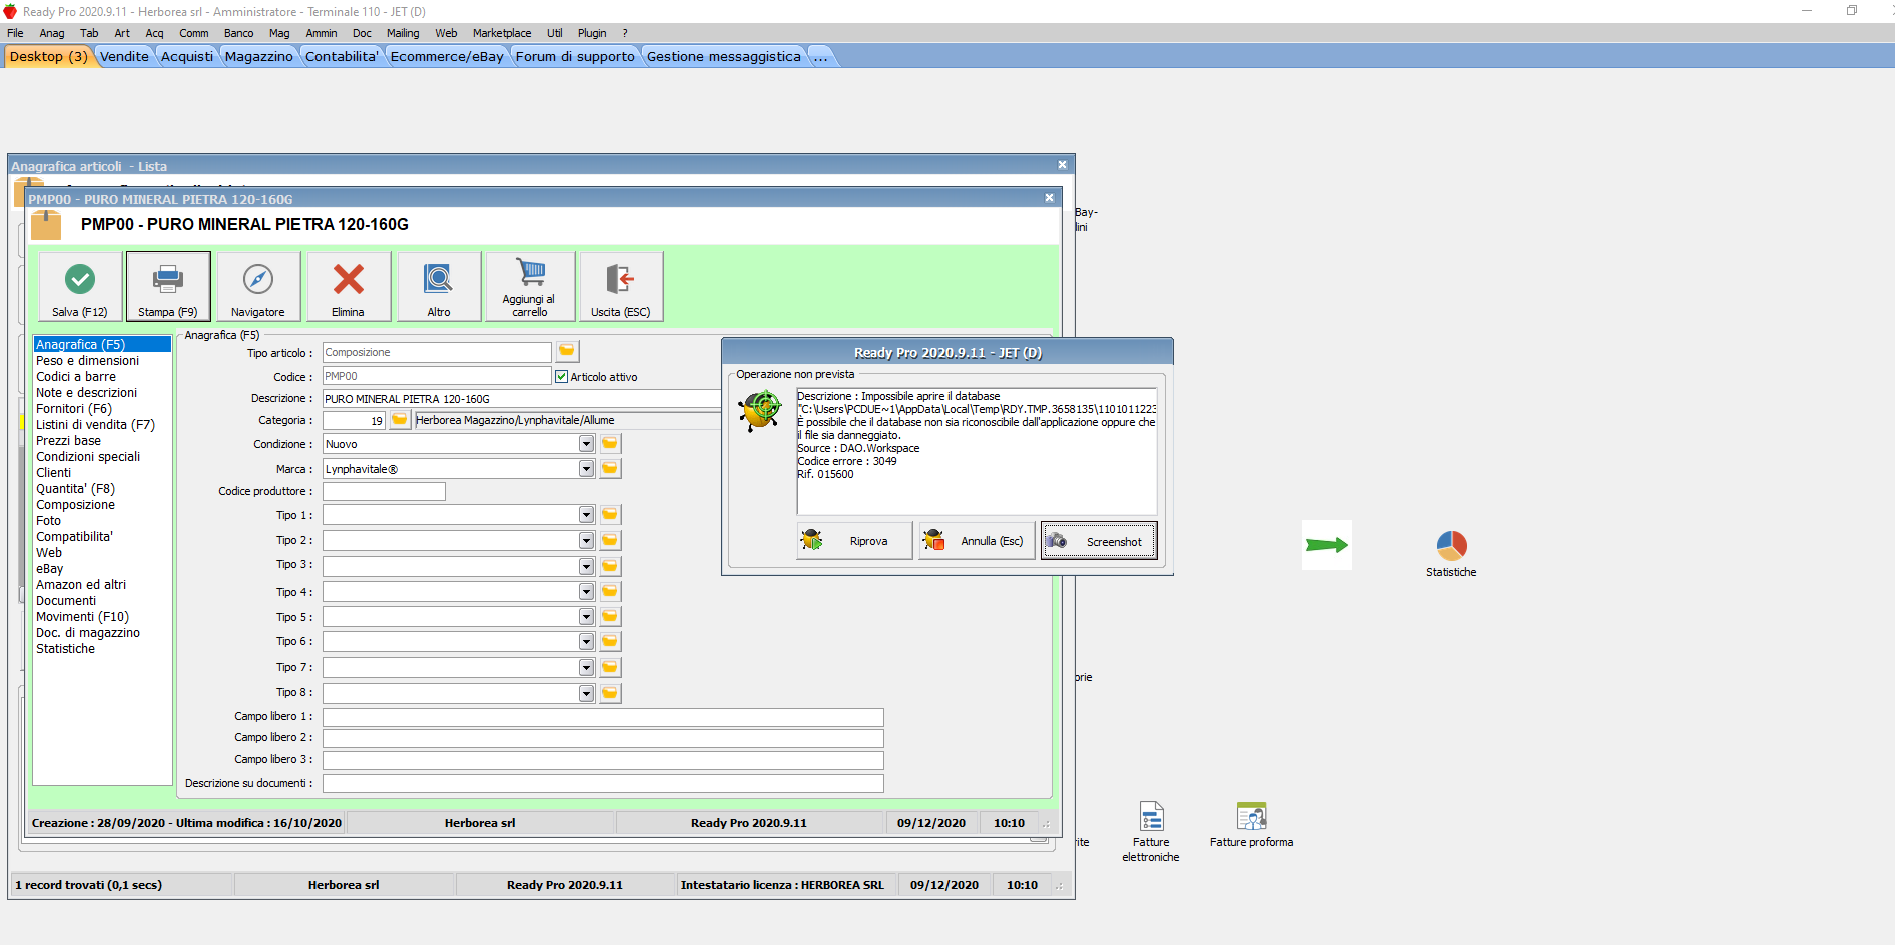Click the red X Elimina icon
This screenshot has width=1895, height=945.
[348, 279]
